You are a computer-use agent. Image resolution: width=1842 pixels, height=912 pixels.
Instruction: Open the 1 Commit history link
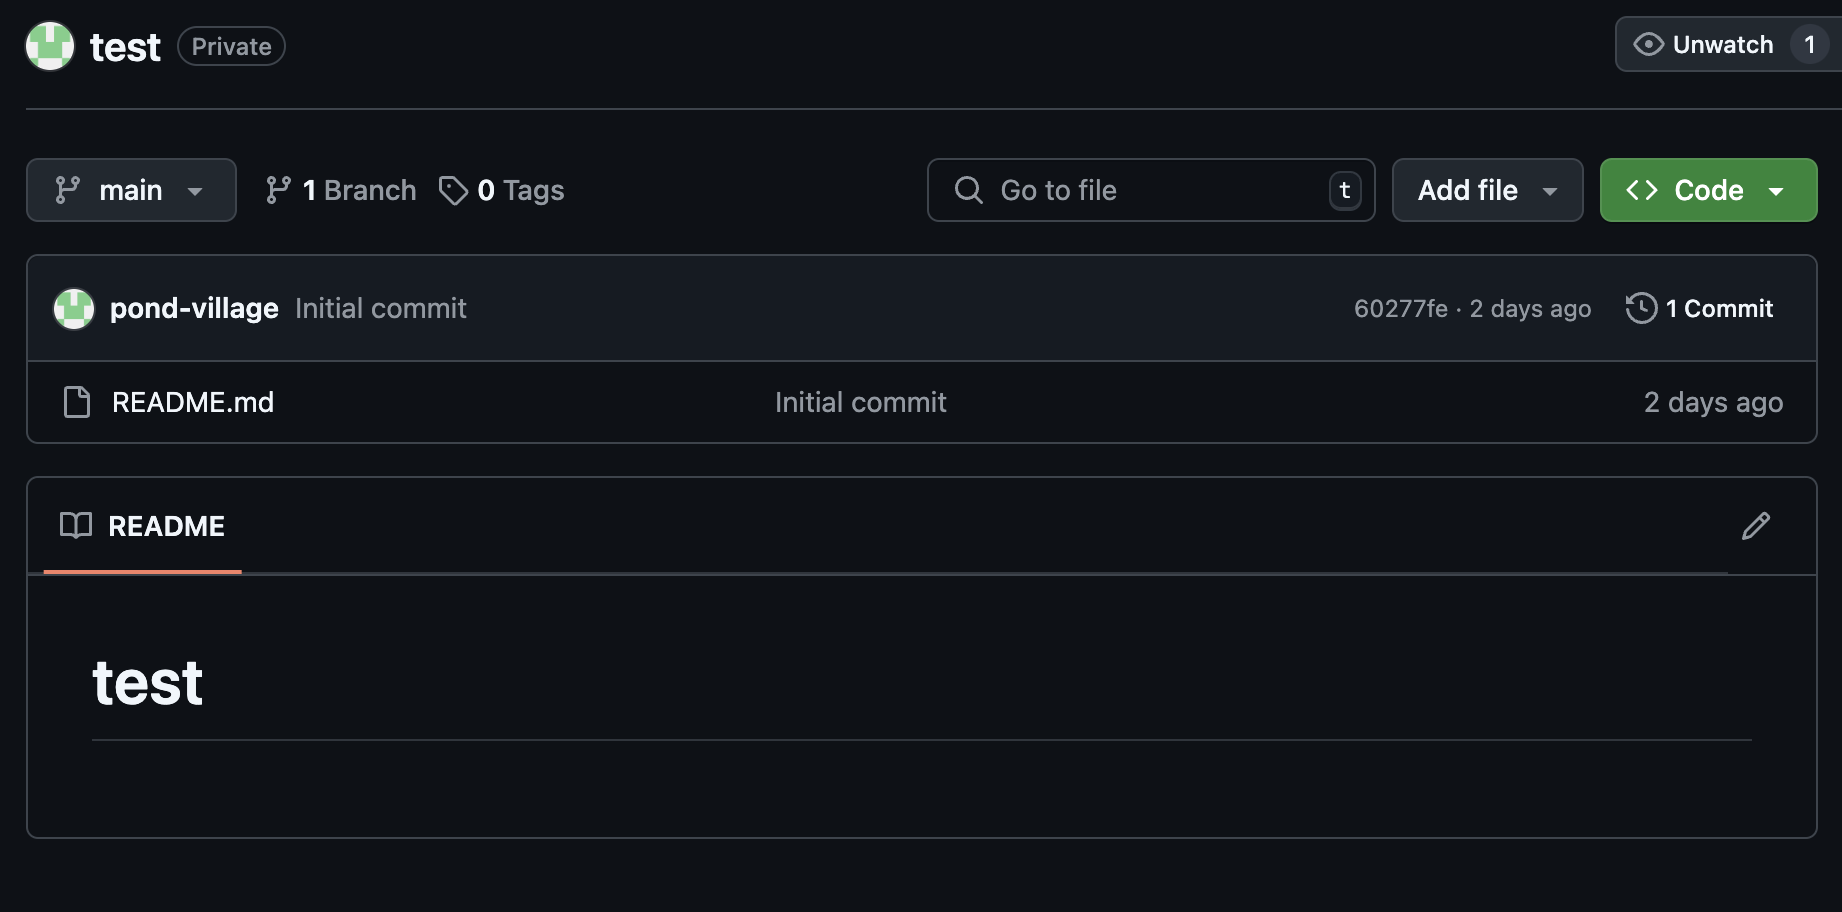(1718, 308)
